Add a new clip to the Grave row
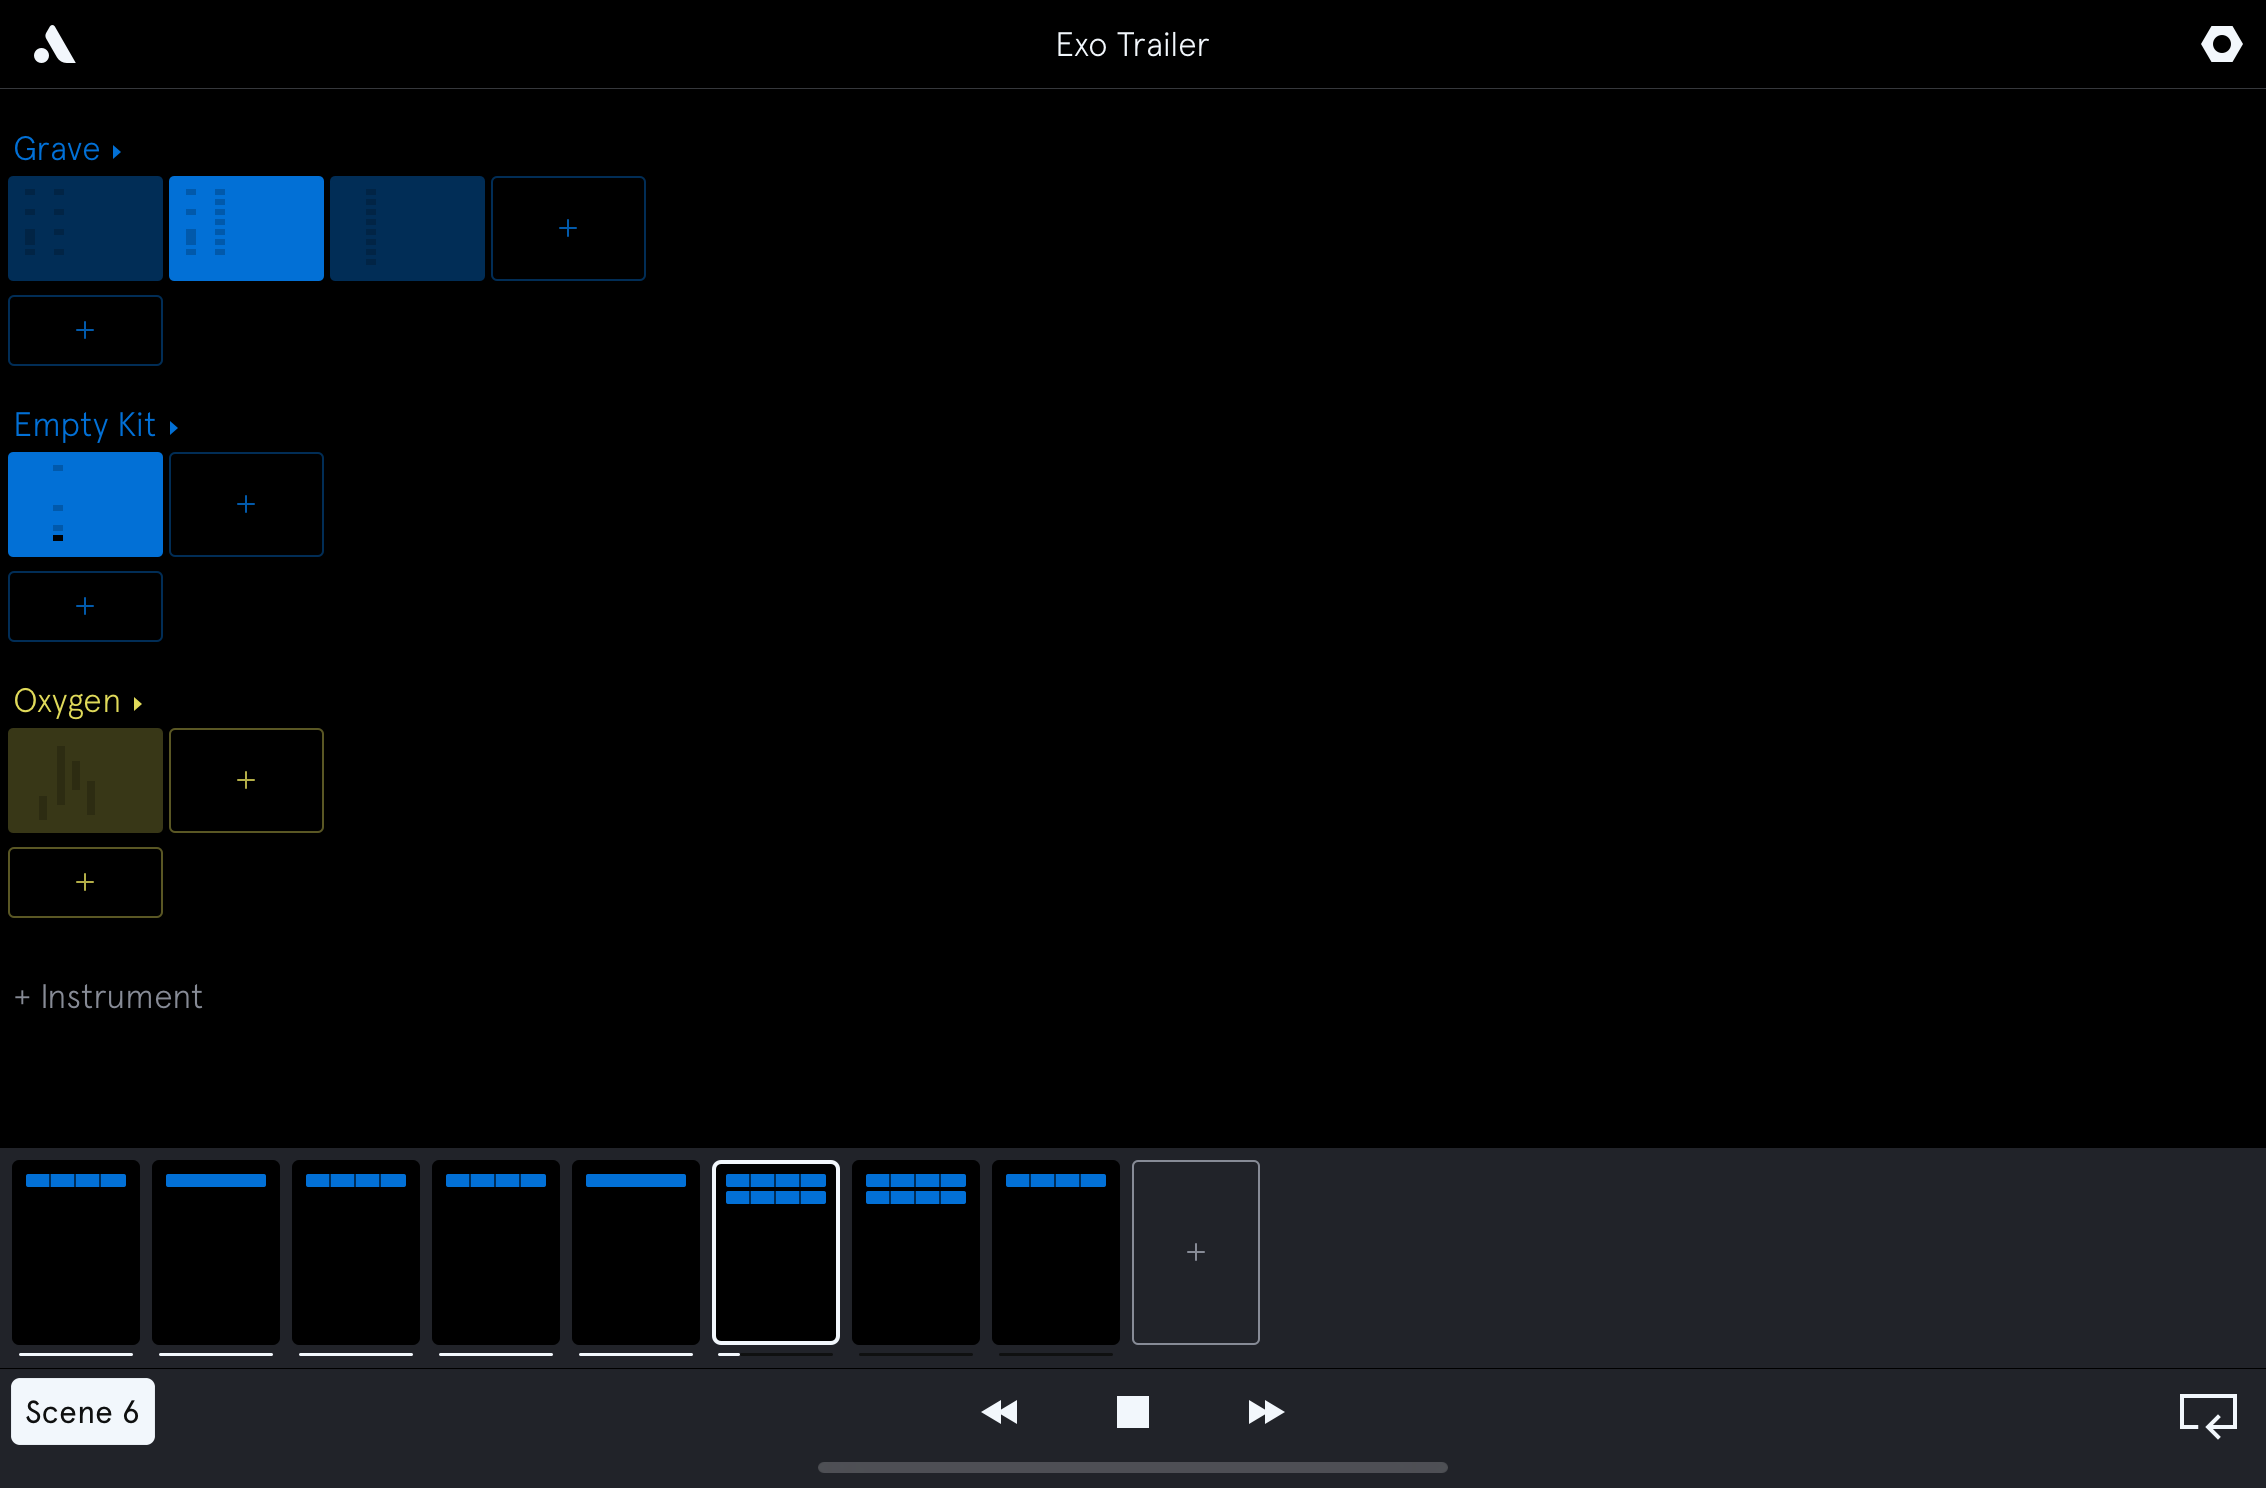 pos(568,229)
